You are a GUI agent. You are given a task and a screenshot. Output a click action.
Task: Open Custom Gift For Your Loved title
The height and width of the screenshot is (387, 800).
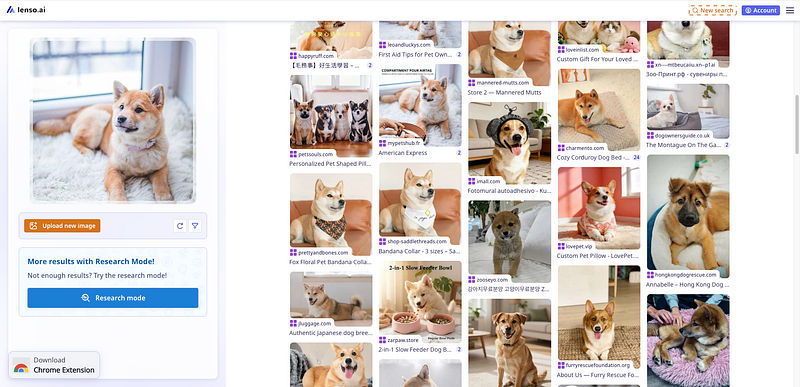(597, 59)
